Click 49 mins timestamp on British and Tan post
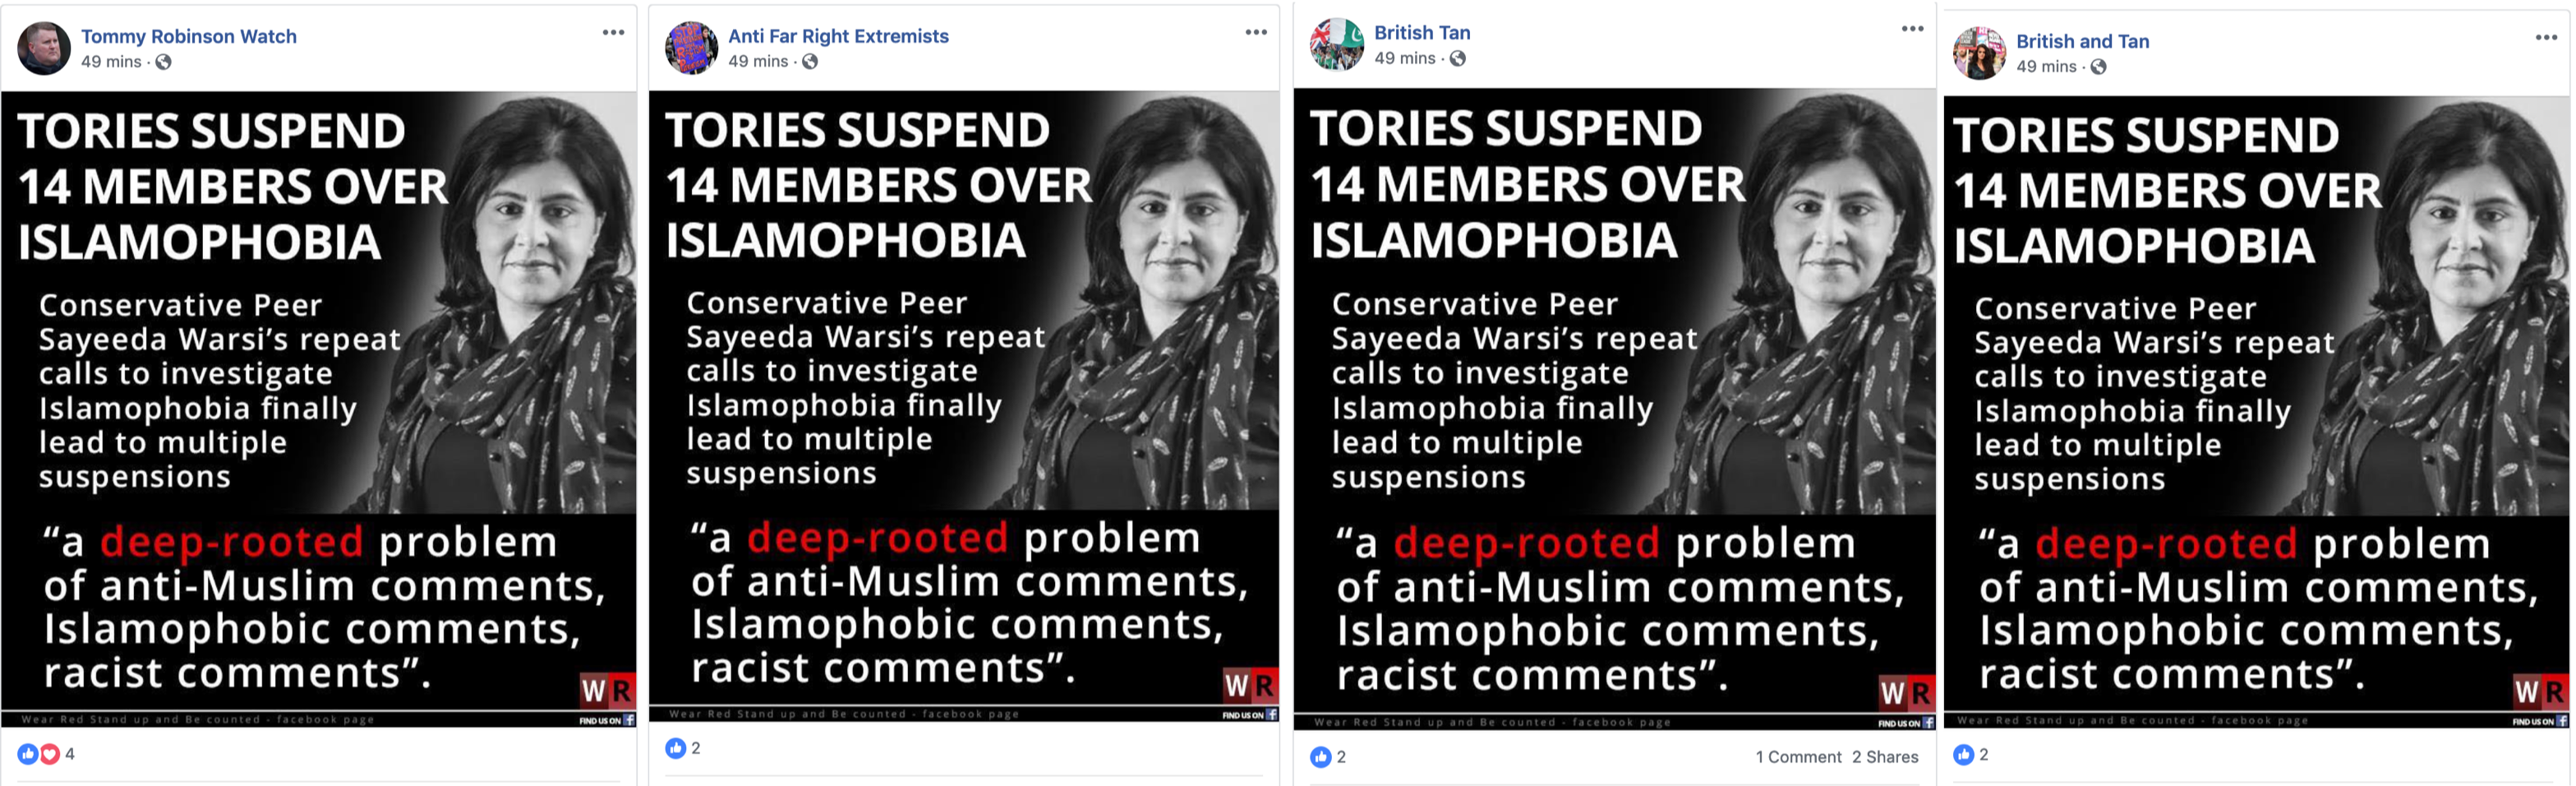Screen dimensions: 2576x786 [x=2046, y=67]
